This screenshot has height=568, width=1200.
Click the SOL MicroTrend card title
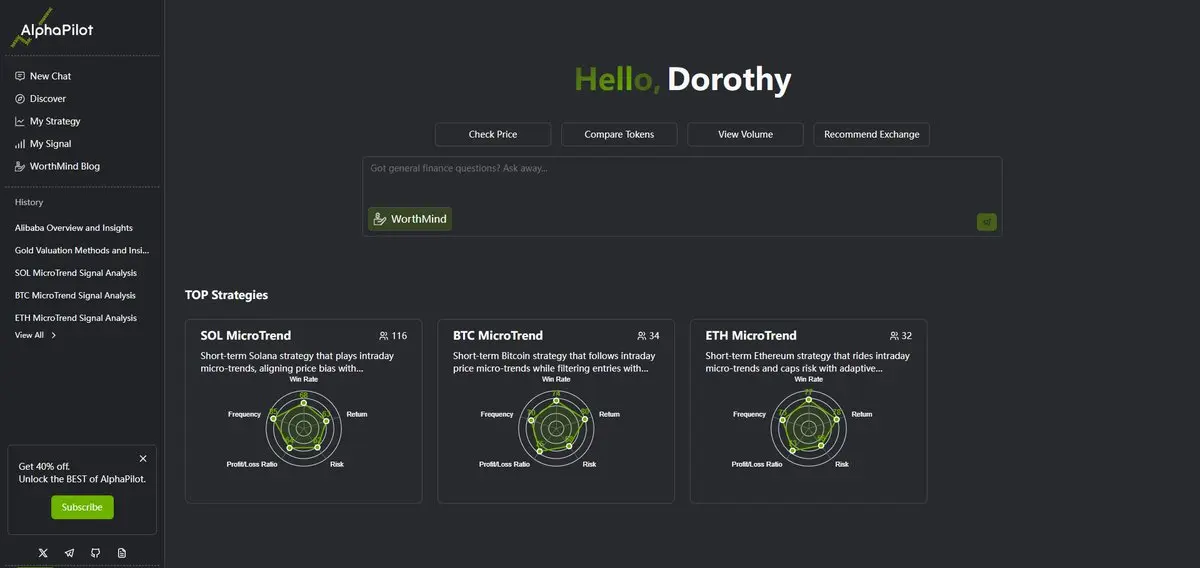click(x=246, y=336)
